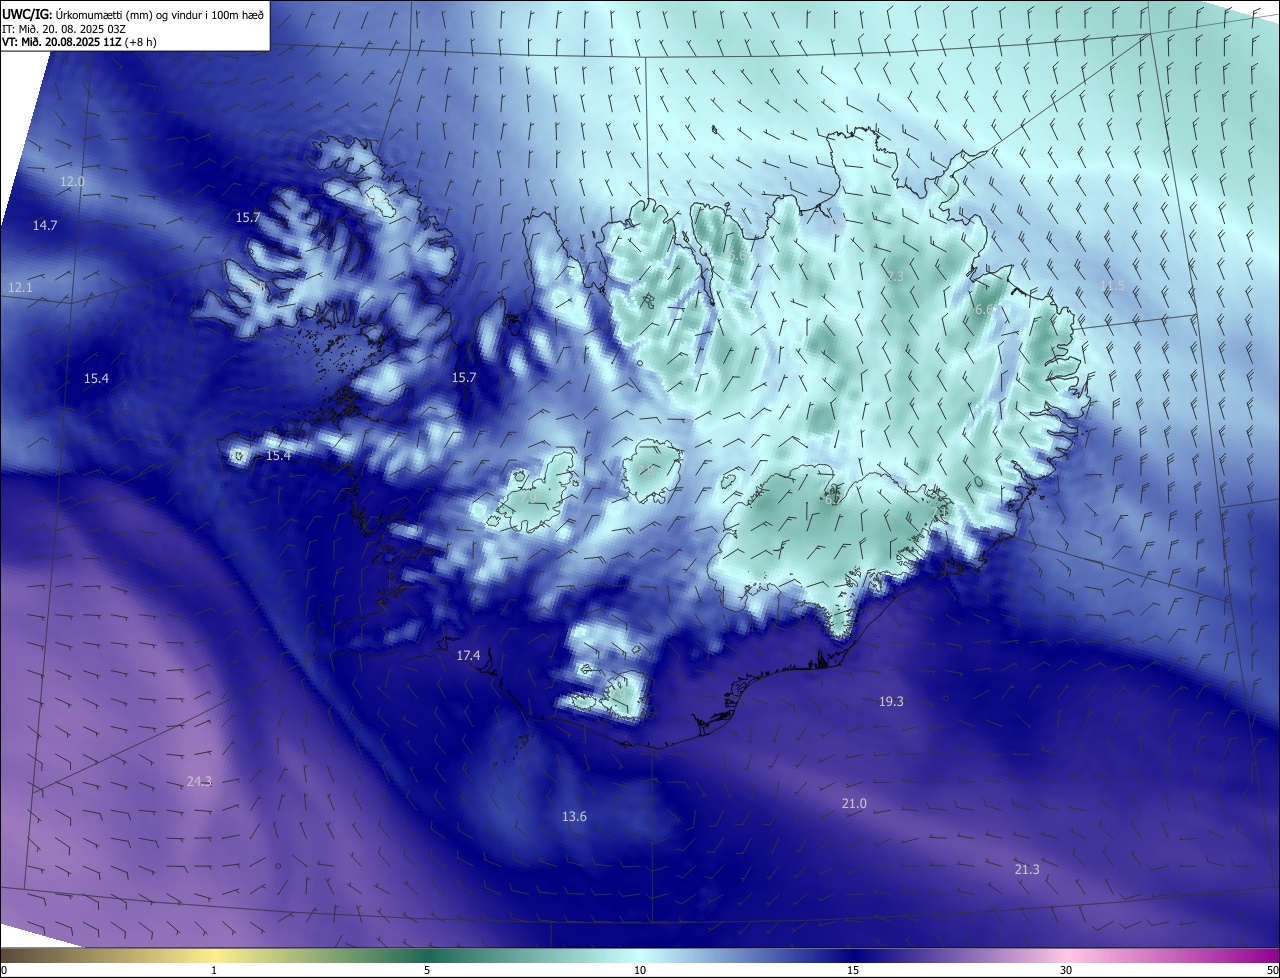This screenshot has width=1280, height=978.
Task: Click the 12.1 value label on the map
Action: point(21,287)
